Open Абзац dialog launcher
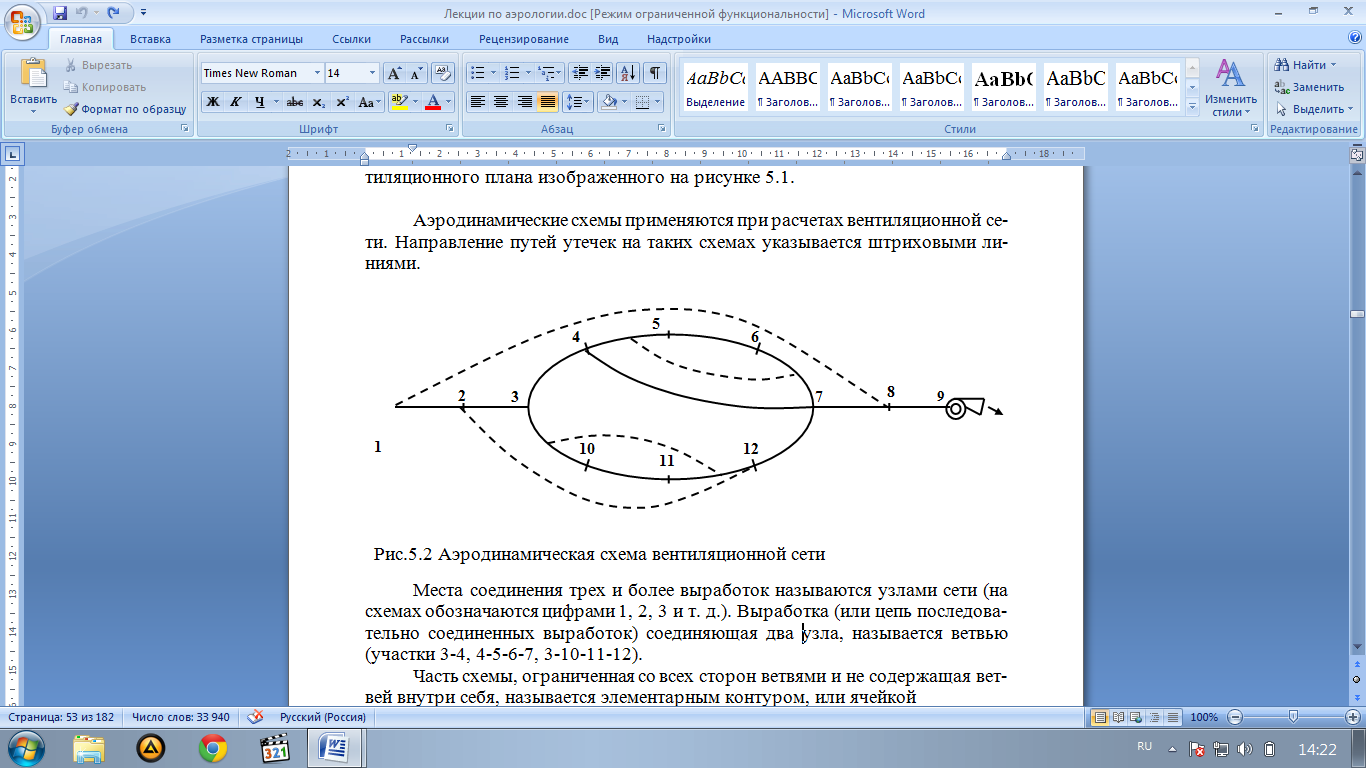Image resolution: width=1366 pixels, height=768 pixels. click(662, 129)
